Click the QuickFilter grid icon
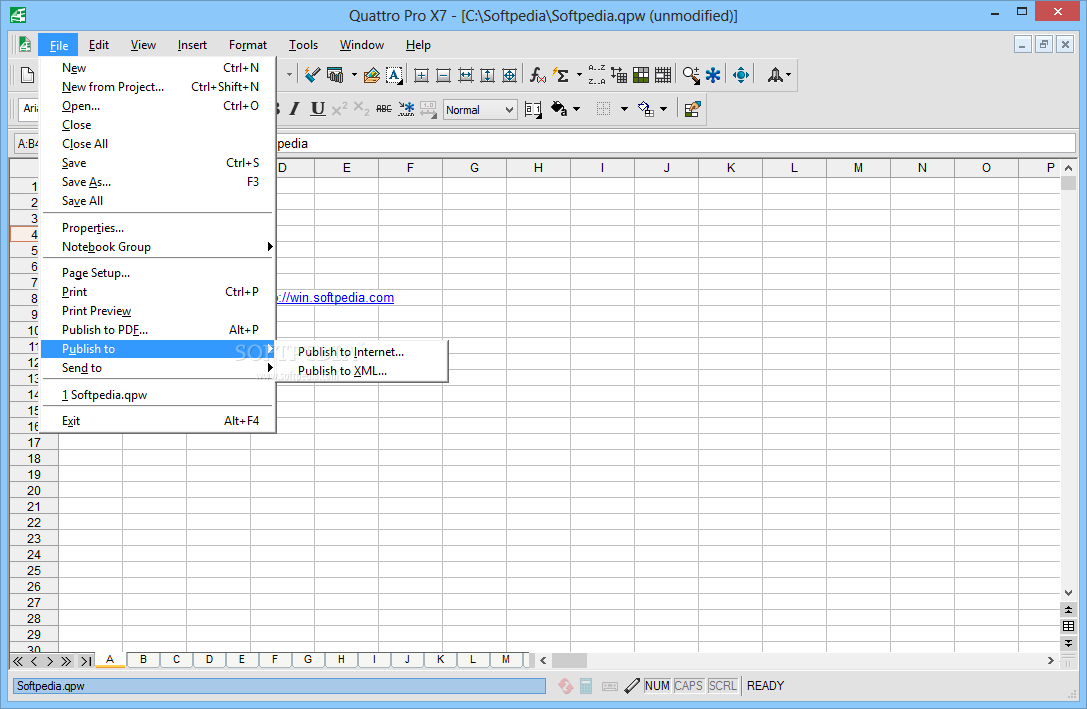1087x709 pixels. click(663, 75)
